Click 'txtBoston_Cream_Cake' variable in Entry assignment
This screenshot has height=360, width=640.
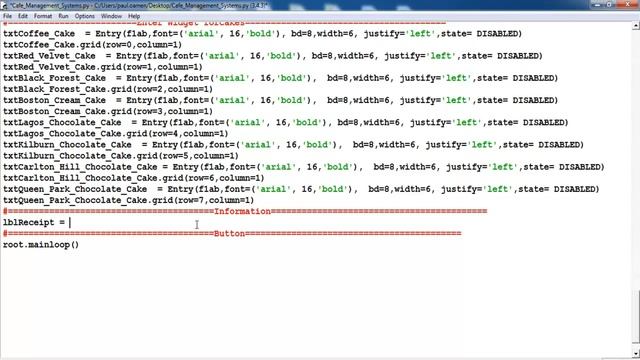tap(54, 100)
